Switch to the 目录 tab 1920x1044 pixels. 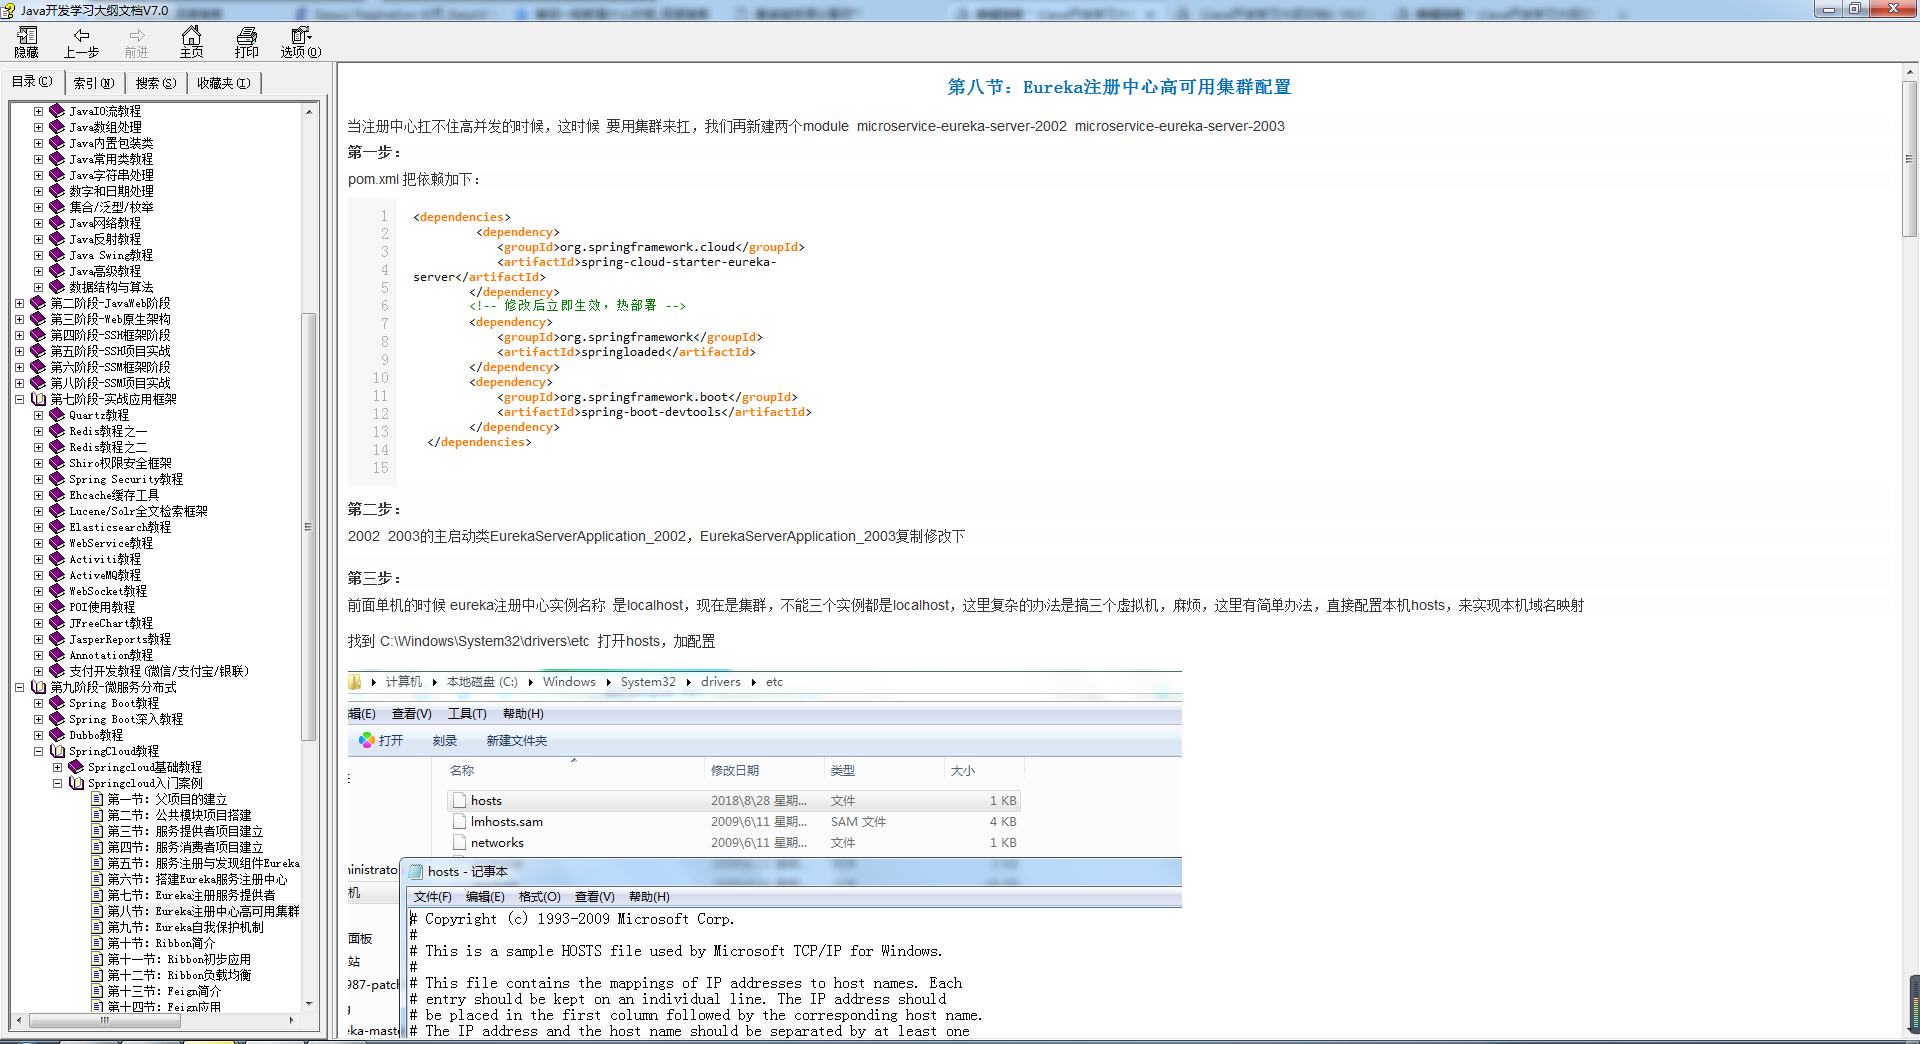(32, 82)
